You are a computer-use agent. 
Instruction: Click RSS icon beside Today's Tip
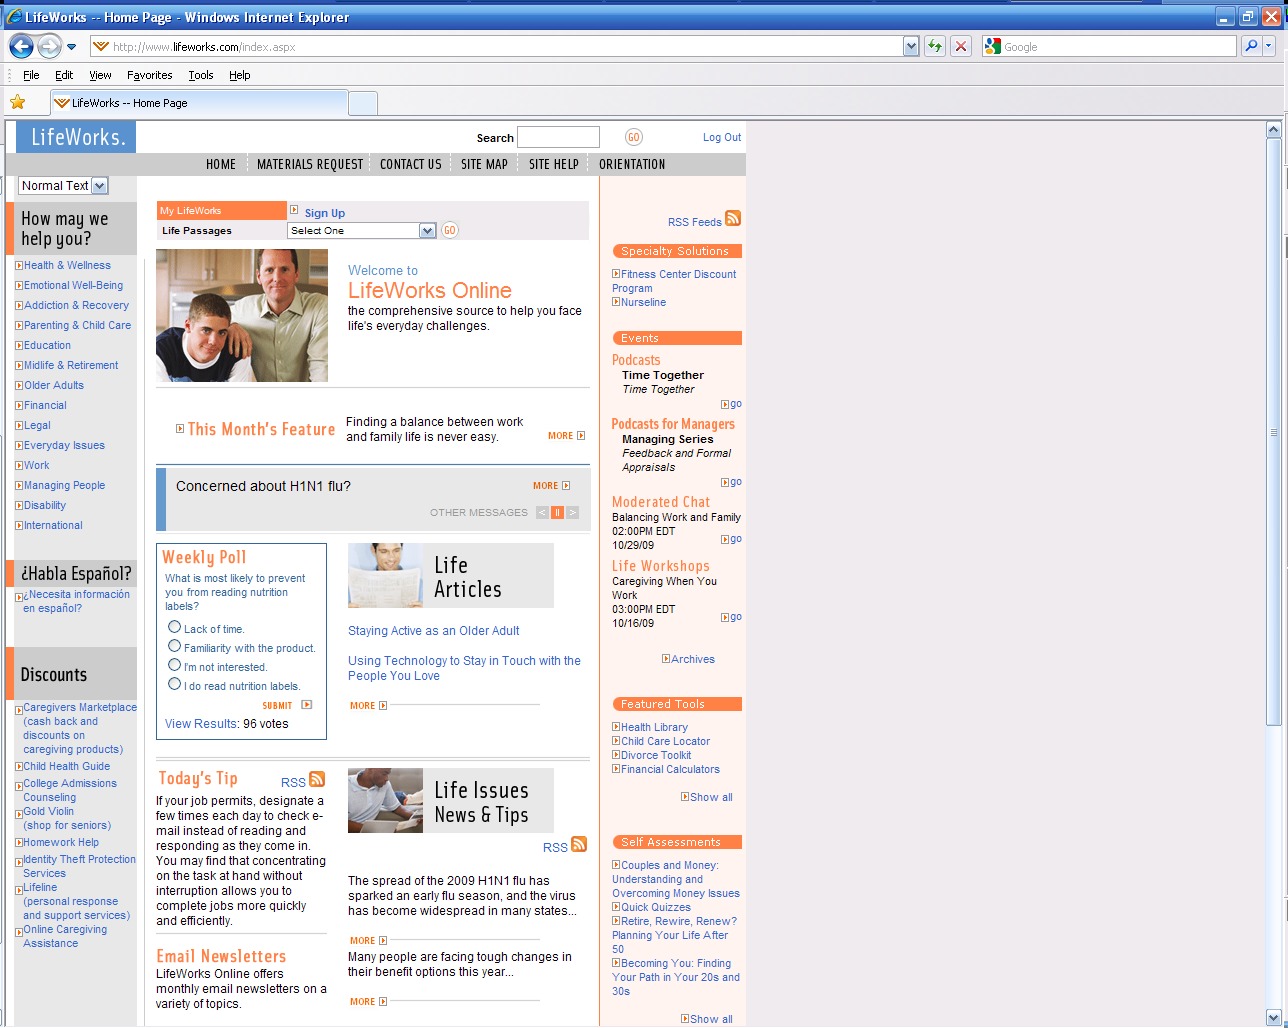pos(317,780)
